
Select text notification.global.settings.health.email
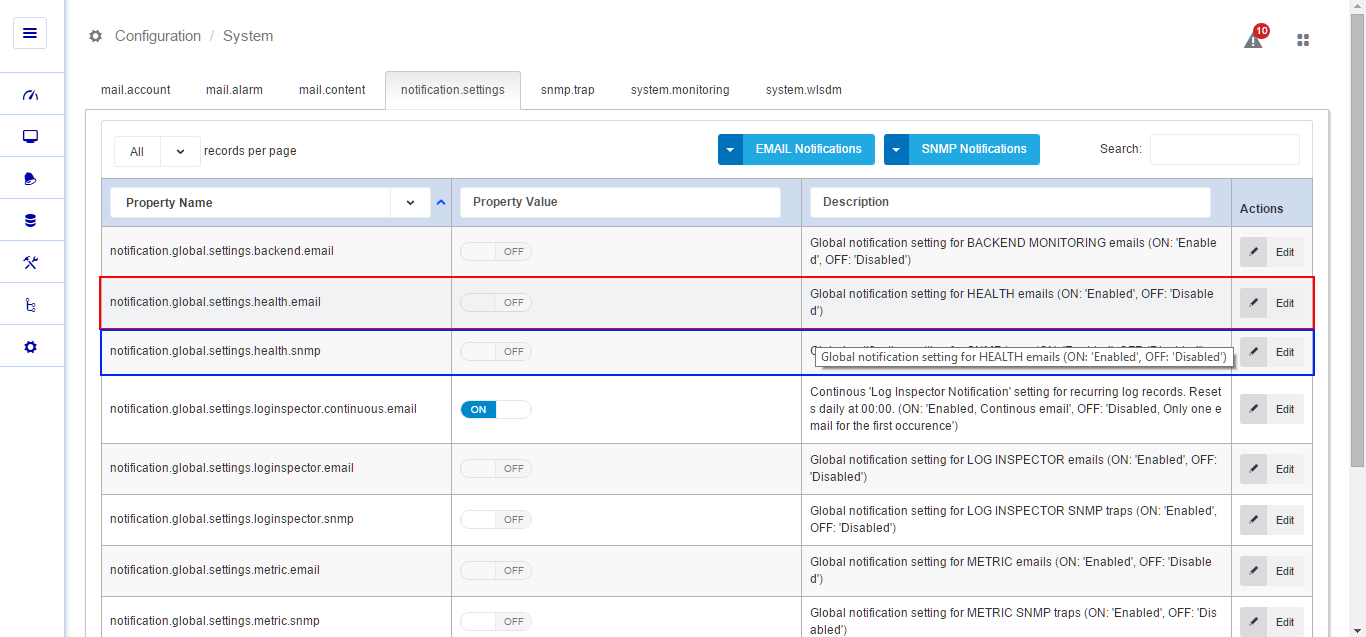(215, 302)
